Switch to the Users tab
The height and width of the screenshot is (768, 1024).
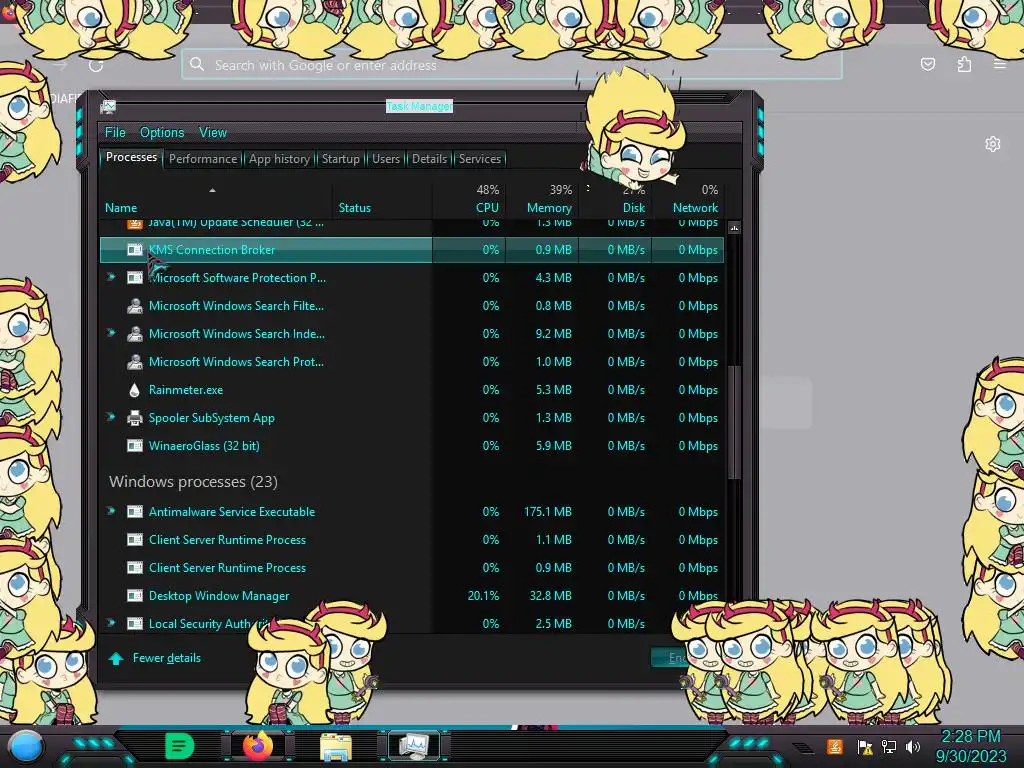tap(385, 159)
